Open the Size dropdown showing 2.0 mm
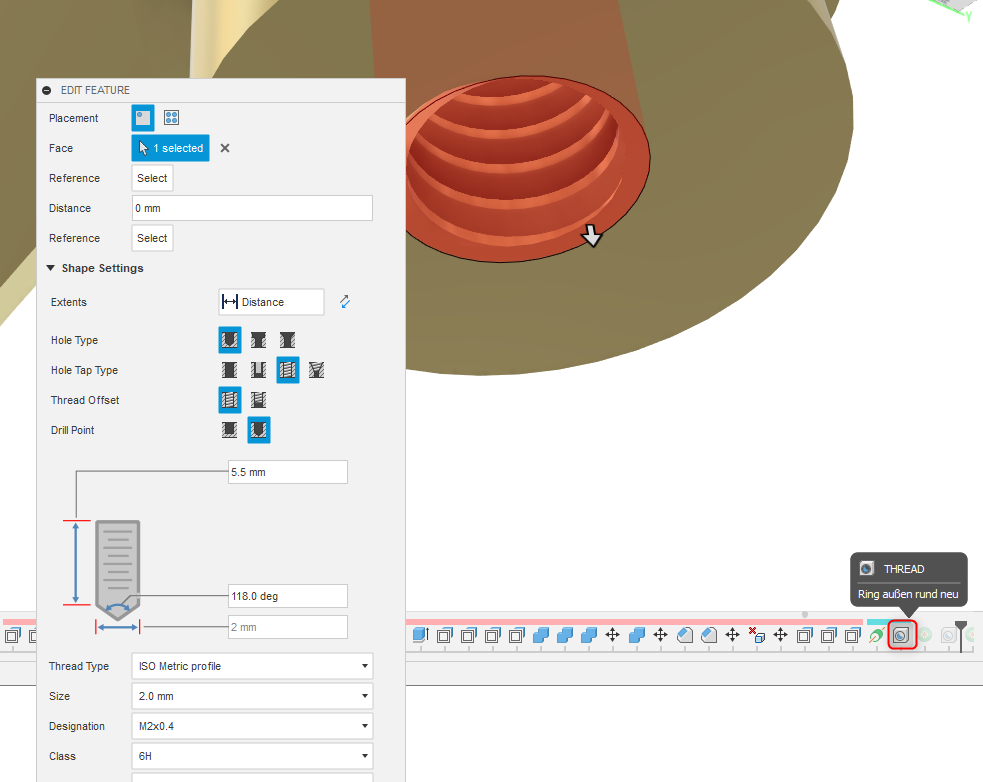Screen dimensions: 983x782 [x=252, y=696]
